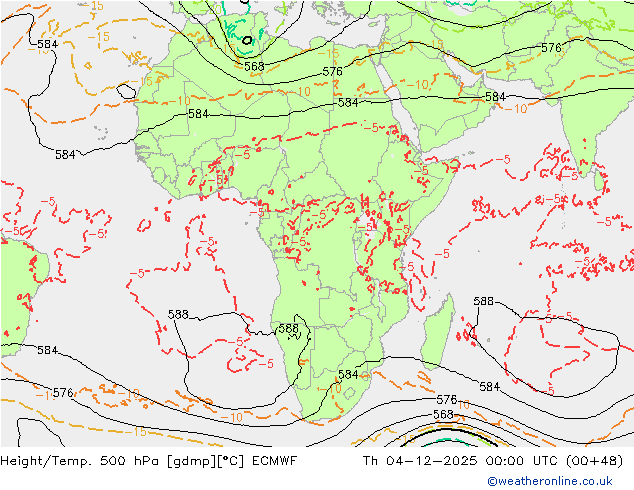This screenshot has width=634, height=490.
Task: Click the 576 label south of Madagascar
Action: tap(446, 400)
